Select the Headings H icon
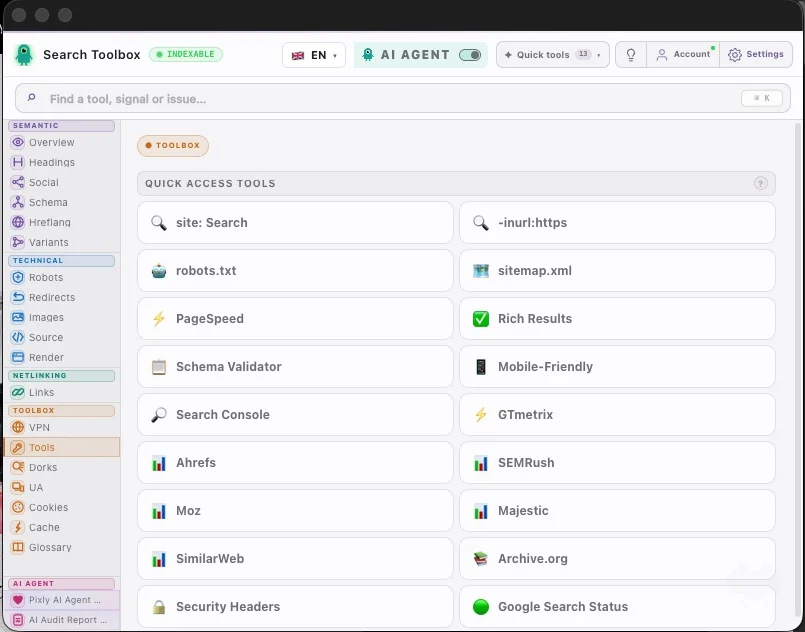Image resolution: width=805 pixels, height=632 pixels. pyautogui.click(x=18, y=162)
